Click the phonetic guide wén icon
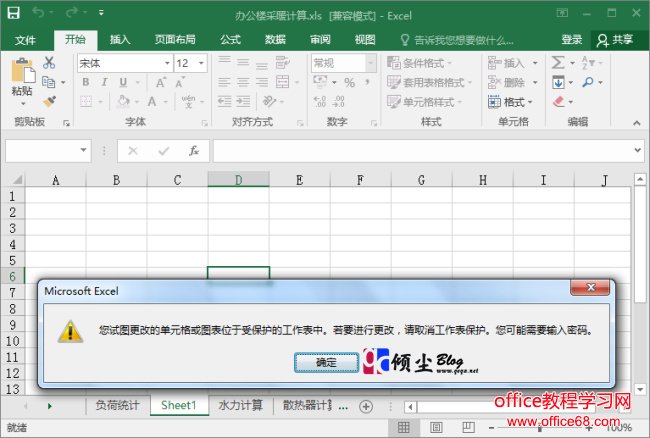 tap(188, 101)
